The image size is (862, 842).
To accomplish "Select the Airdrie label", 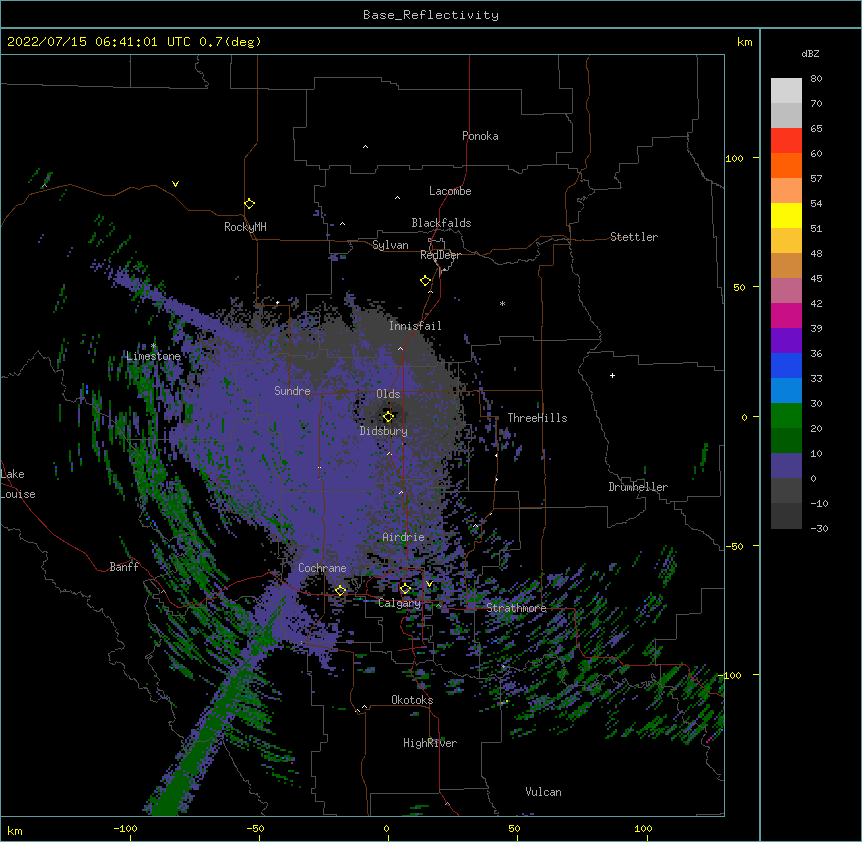I will 403,537.
